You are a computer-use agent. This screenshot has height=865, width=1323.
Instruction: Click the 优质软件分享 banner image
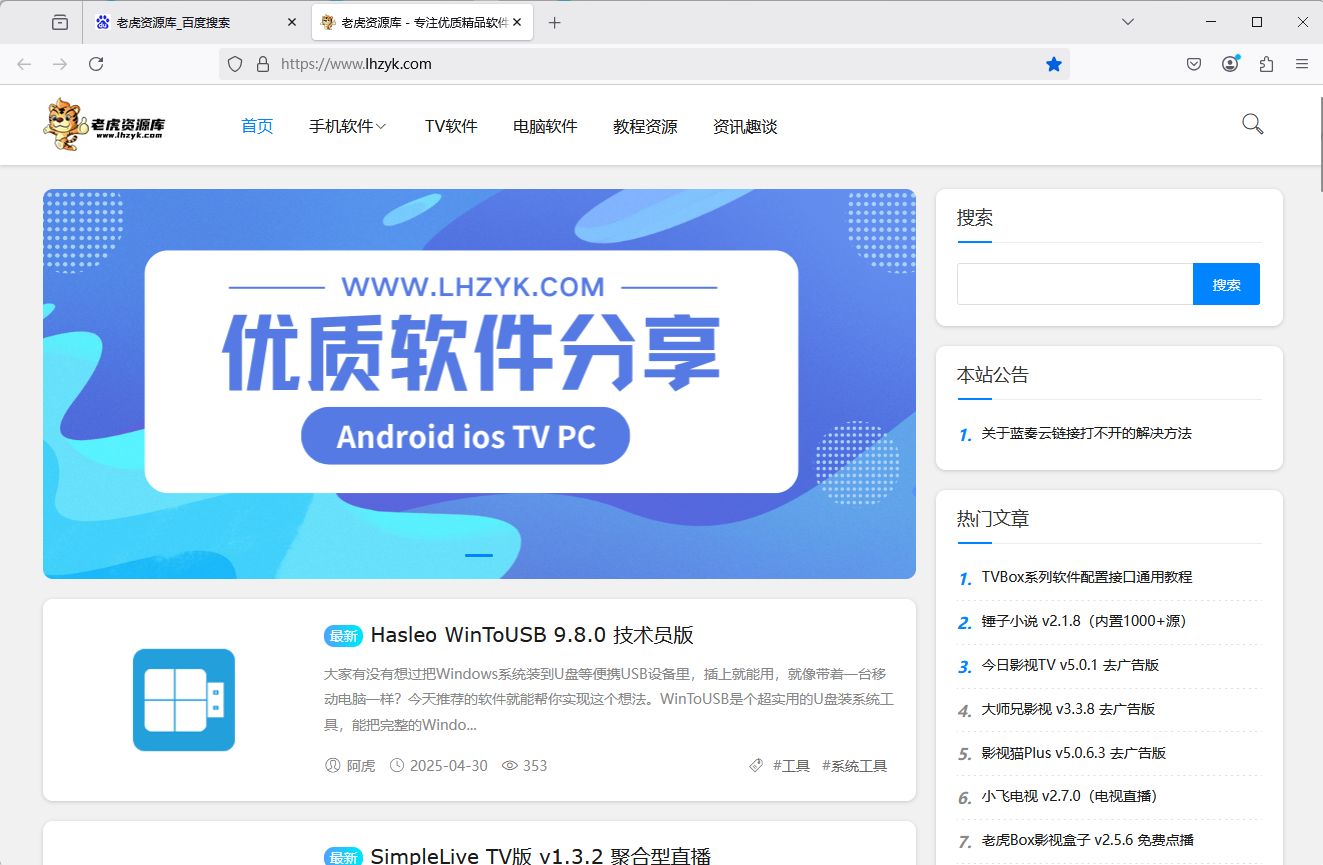479,384
